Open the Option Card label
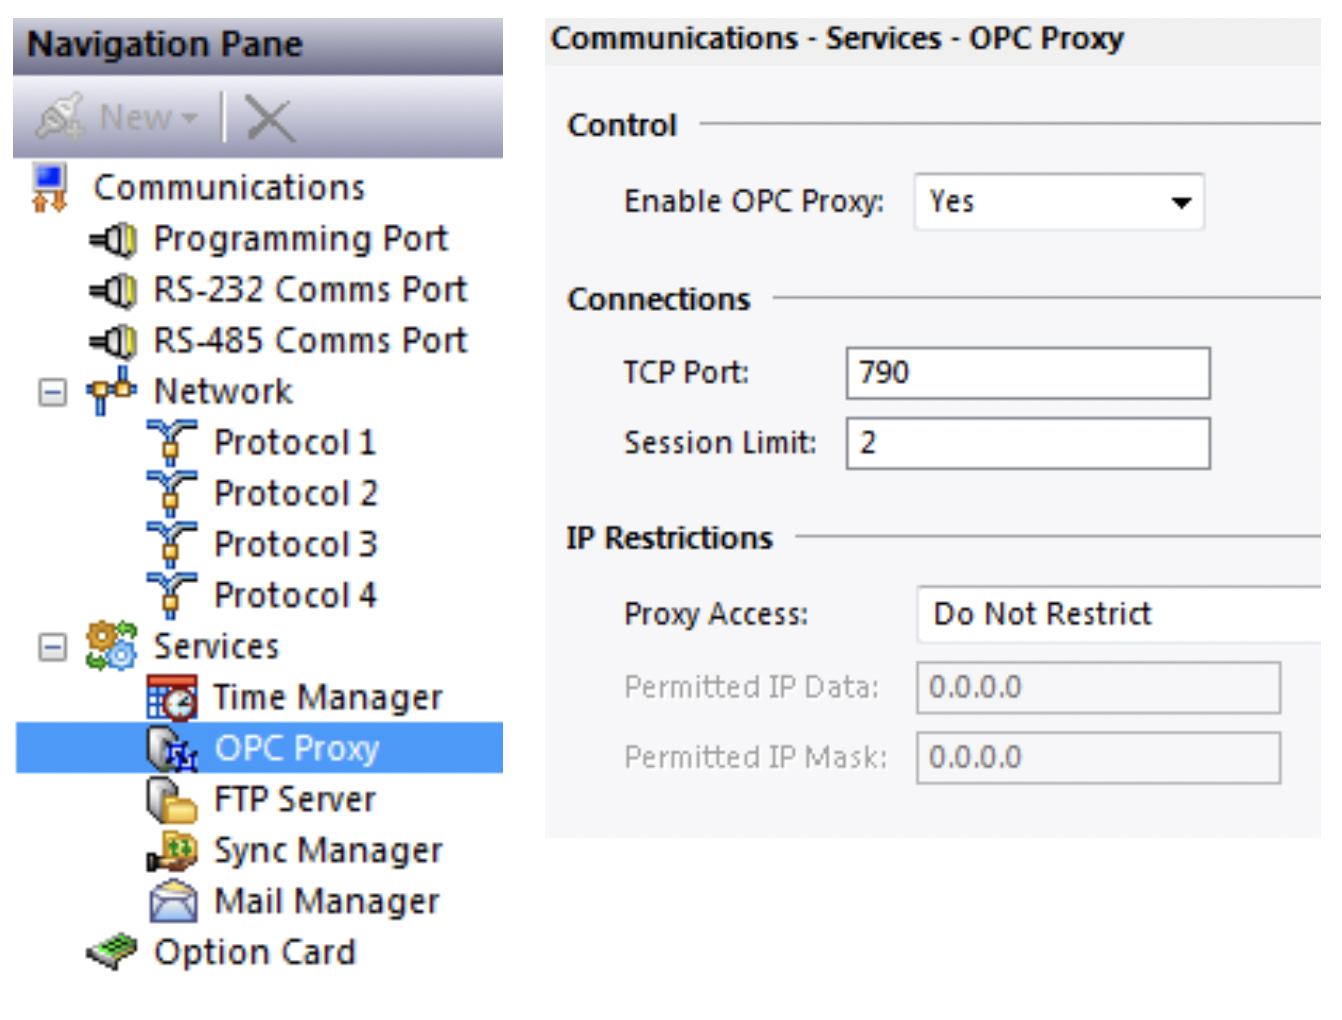Viewport: 1342px width, 1020px height. coord(254,953)
